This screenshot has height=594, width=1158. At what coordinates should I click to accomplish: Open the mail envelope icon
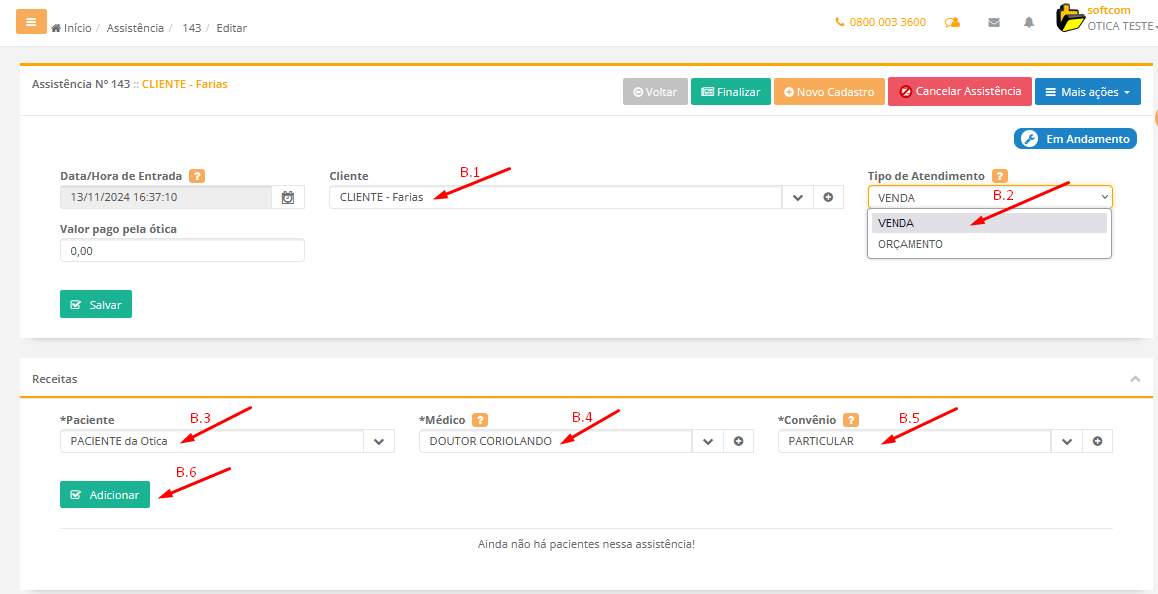tap(993, 22)
